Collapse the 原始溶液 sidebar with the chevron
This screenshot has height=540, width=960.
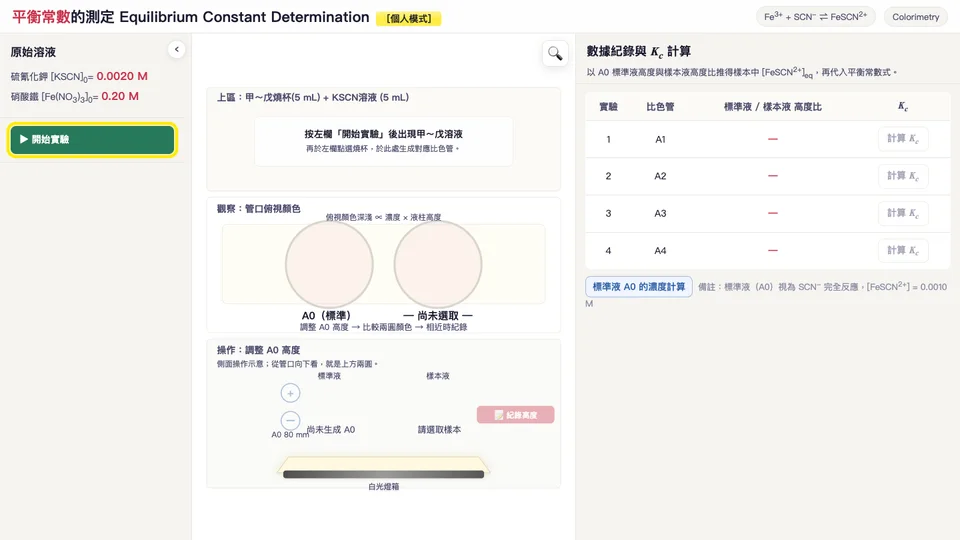tap(176, 50)
